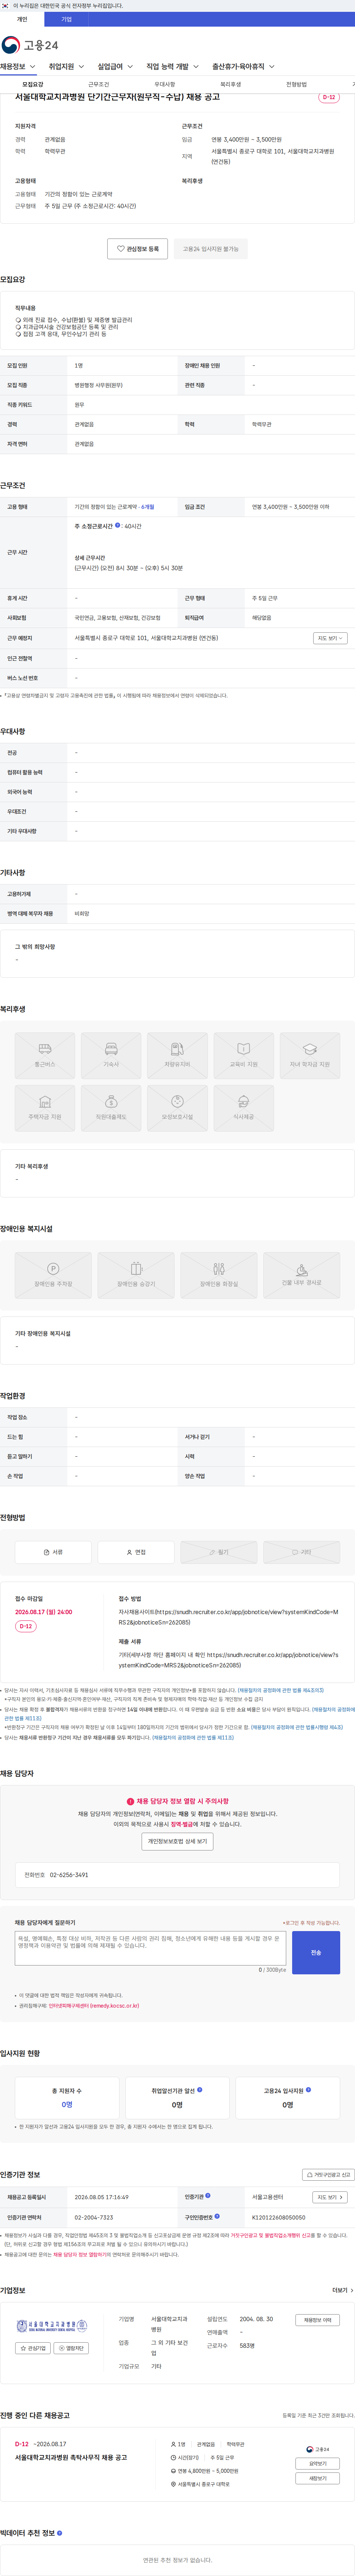Click the 장애인용 화장실 icon
355x2576 pixels.
click(219, 1275)
